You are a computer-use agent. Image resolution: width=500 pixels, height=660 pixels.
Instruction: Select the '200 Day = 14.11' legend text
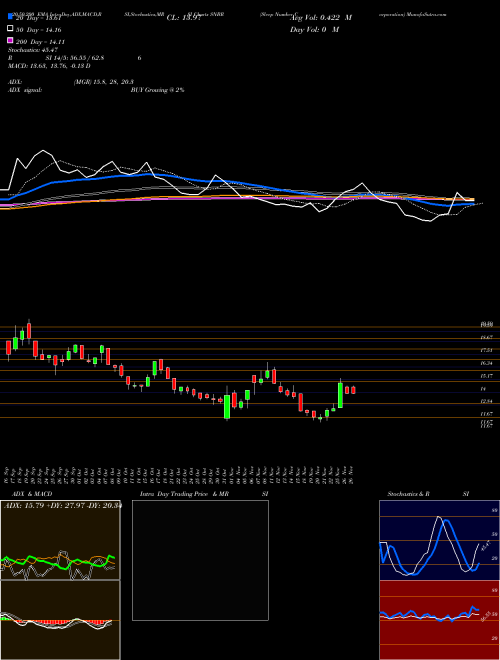tap(40, 42)
